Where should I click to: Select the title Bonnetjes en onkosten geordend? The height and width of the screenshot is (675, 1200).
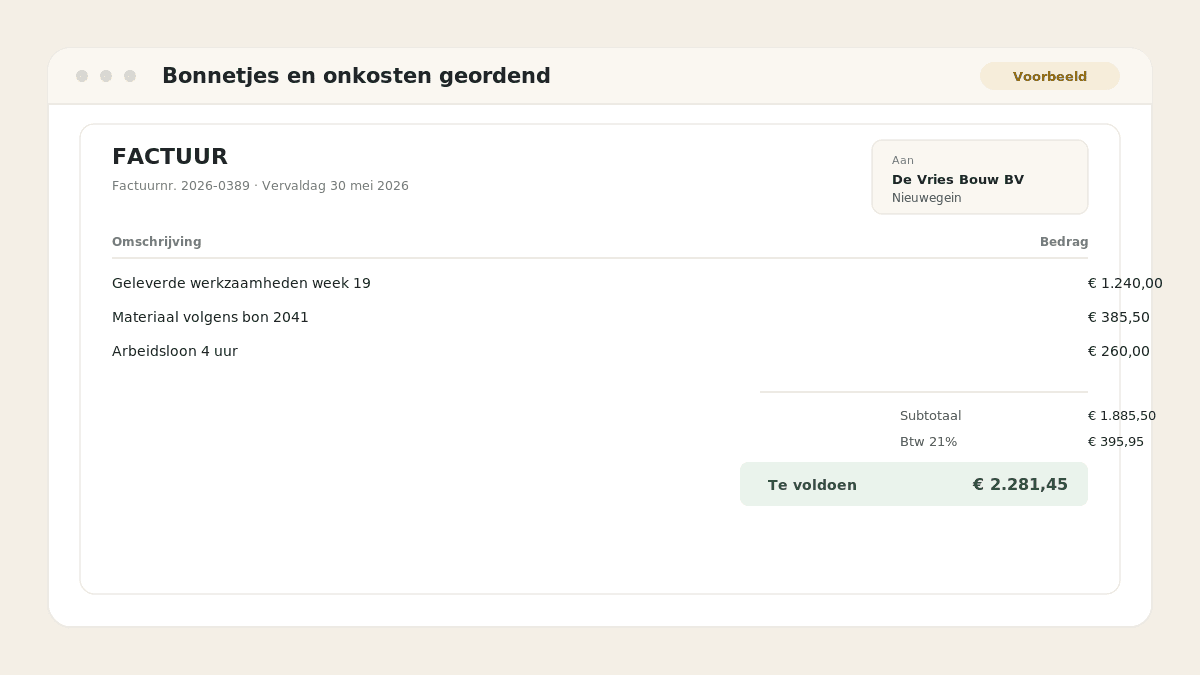[356, 76]
